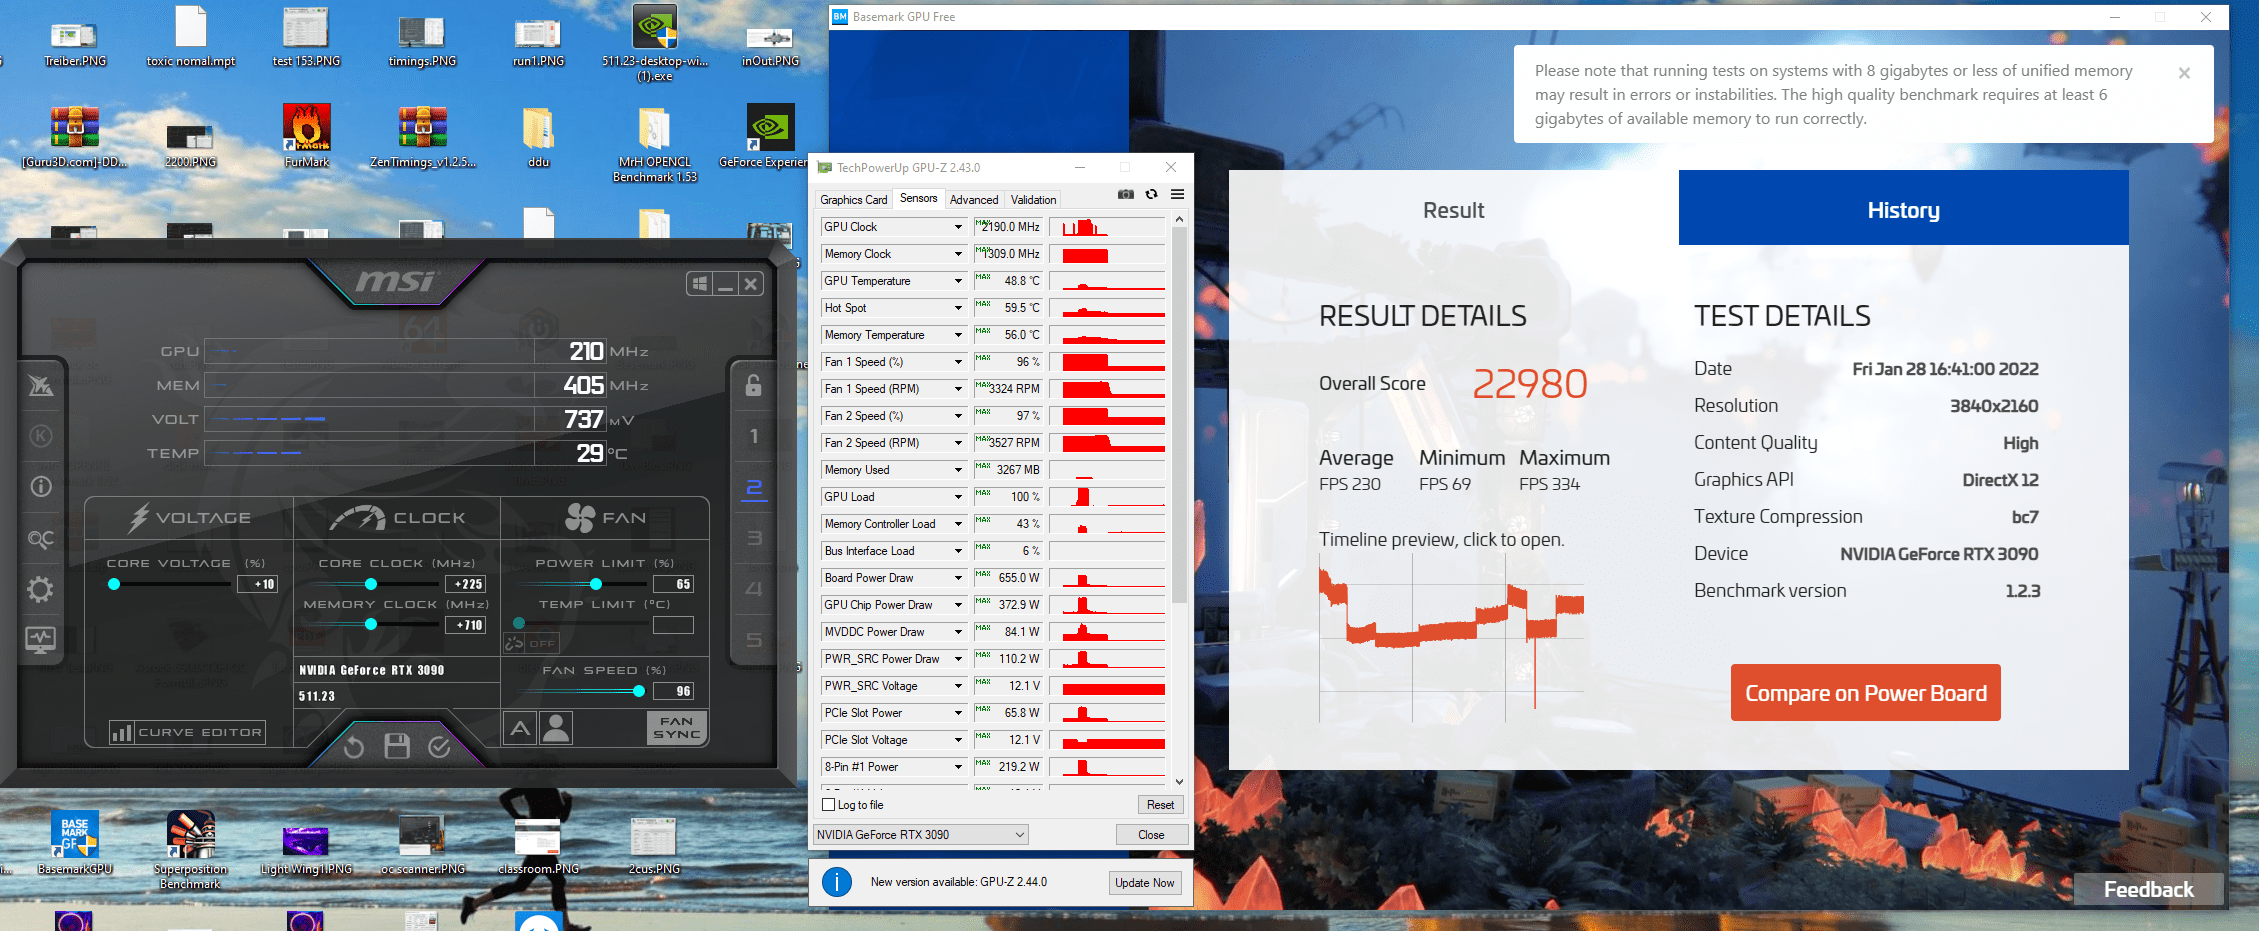The width and height of the screenshot is (2259, 931).
Task: Select Superposition Benchmark desktop icon
Action: pos(190,849)
